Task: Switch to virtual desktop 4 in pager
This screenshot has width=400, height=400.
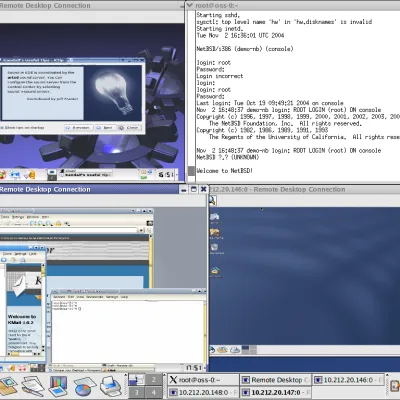Action: coord(153,392)
